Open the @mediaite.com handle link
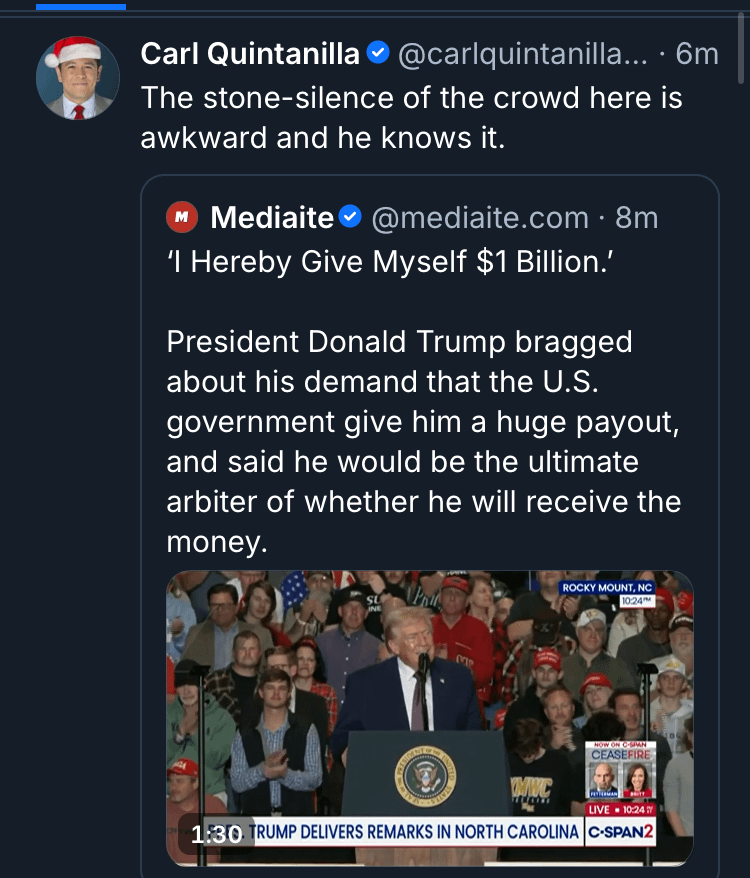The width and height of the screenshot is (750, 878). [x=480, y=216]
